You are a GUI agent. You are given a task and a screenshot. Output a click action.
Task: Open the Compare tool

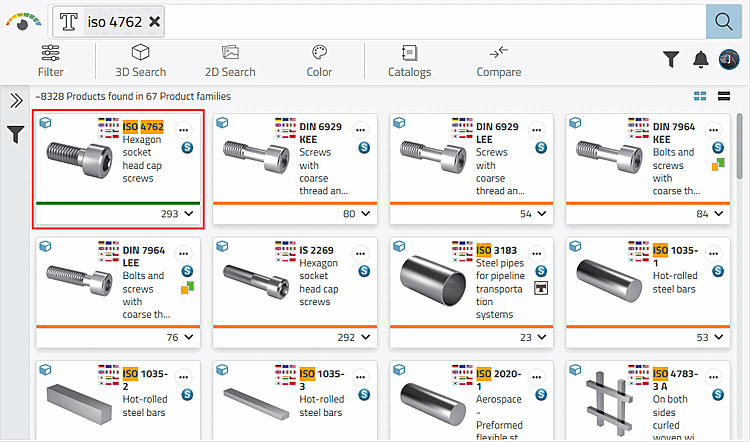click(498, 60)
